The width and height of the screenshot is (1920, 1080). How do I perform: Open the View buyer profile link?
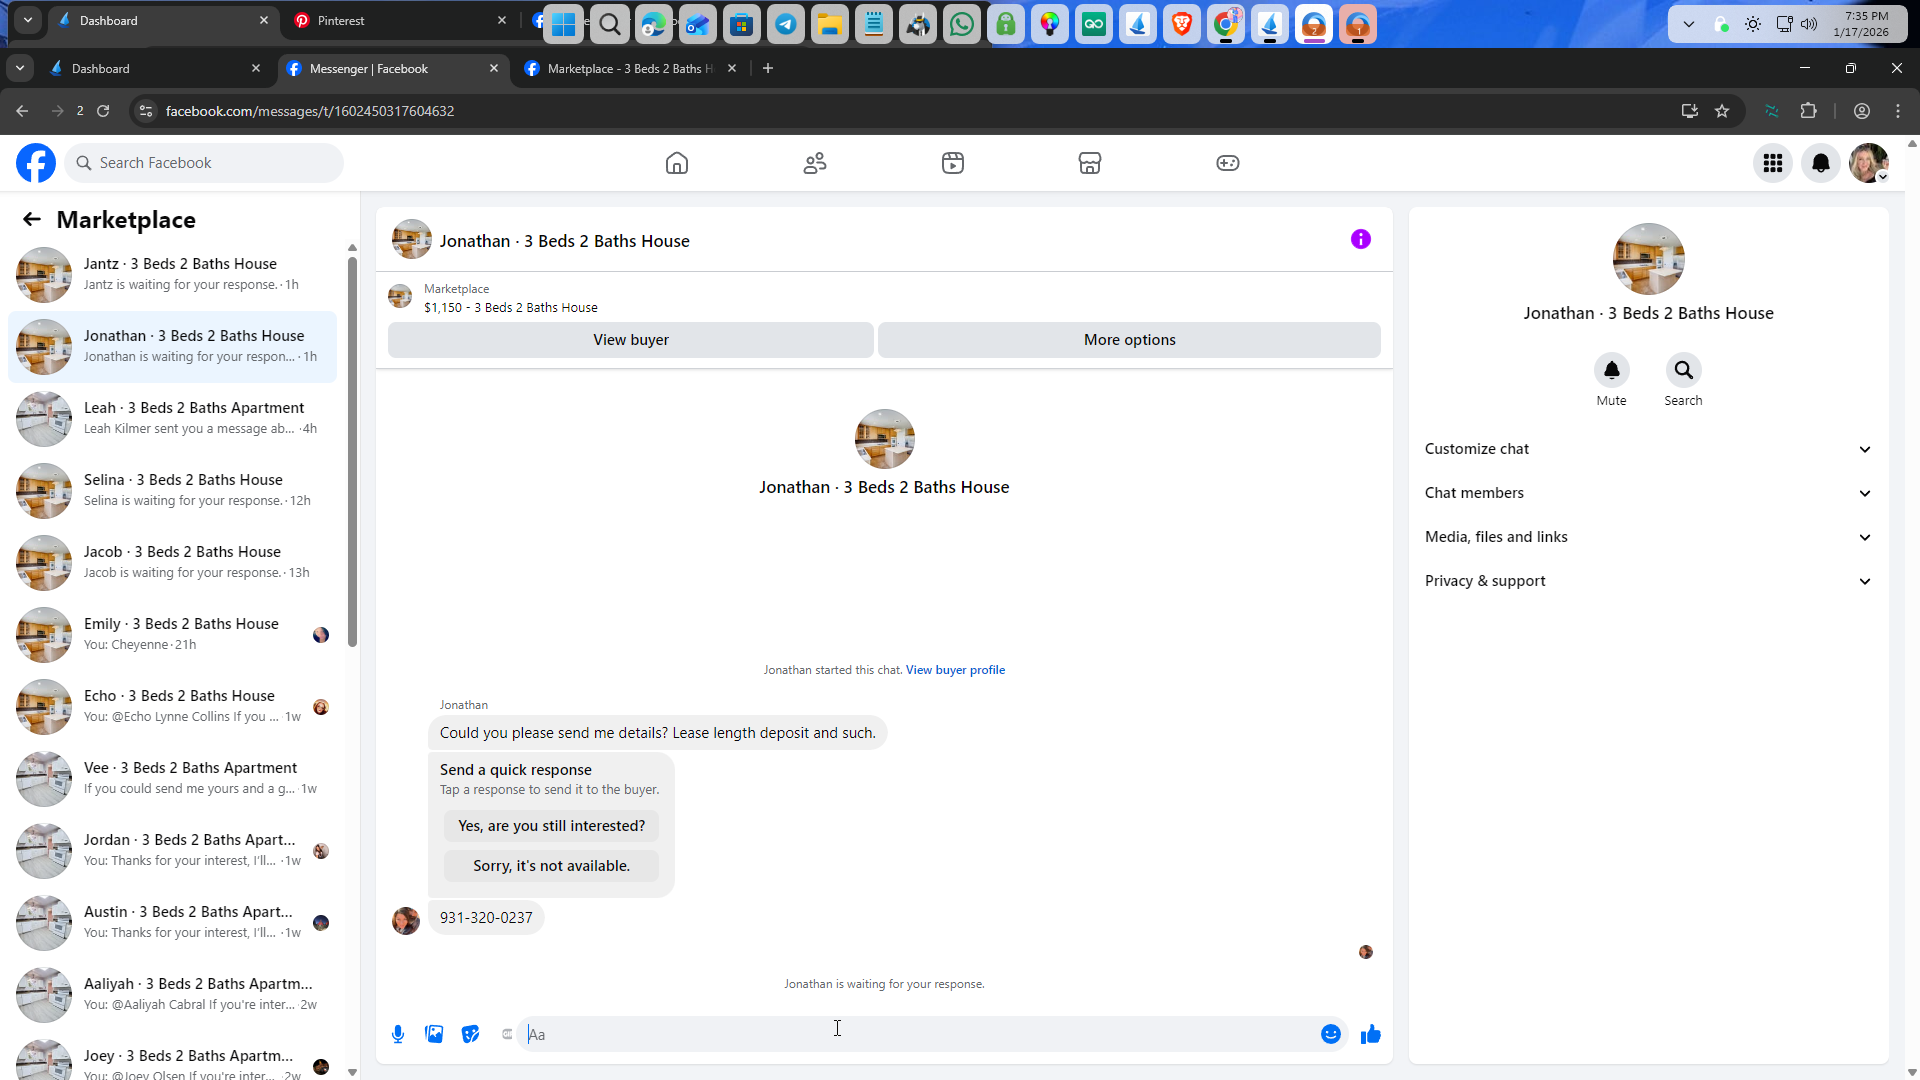[x=955, y=670]
